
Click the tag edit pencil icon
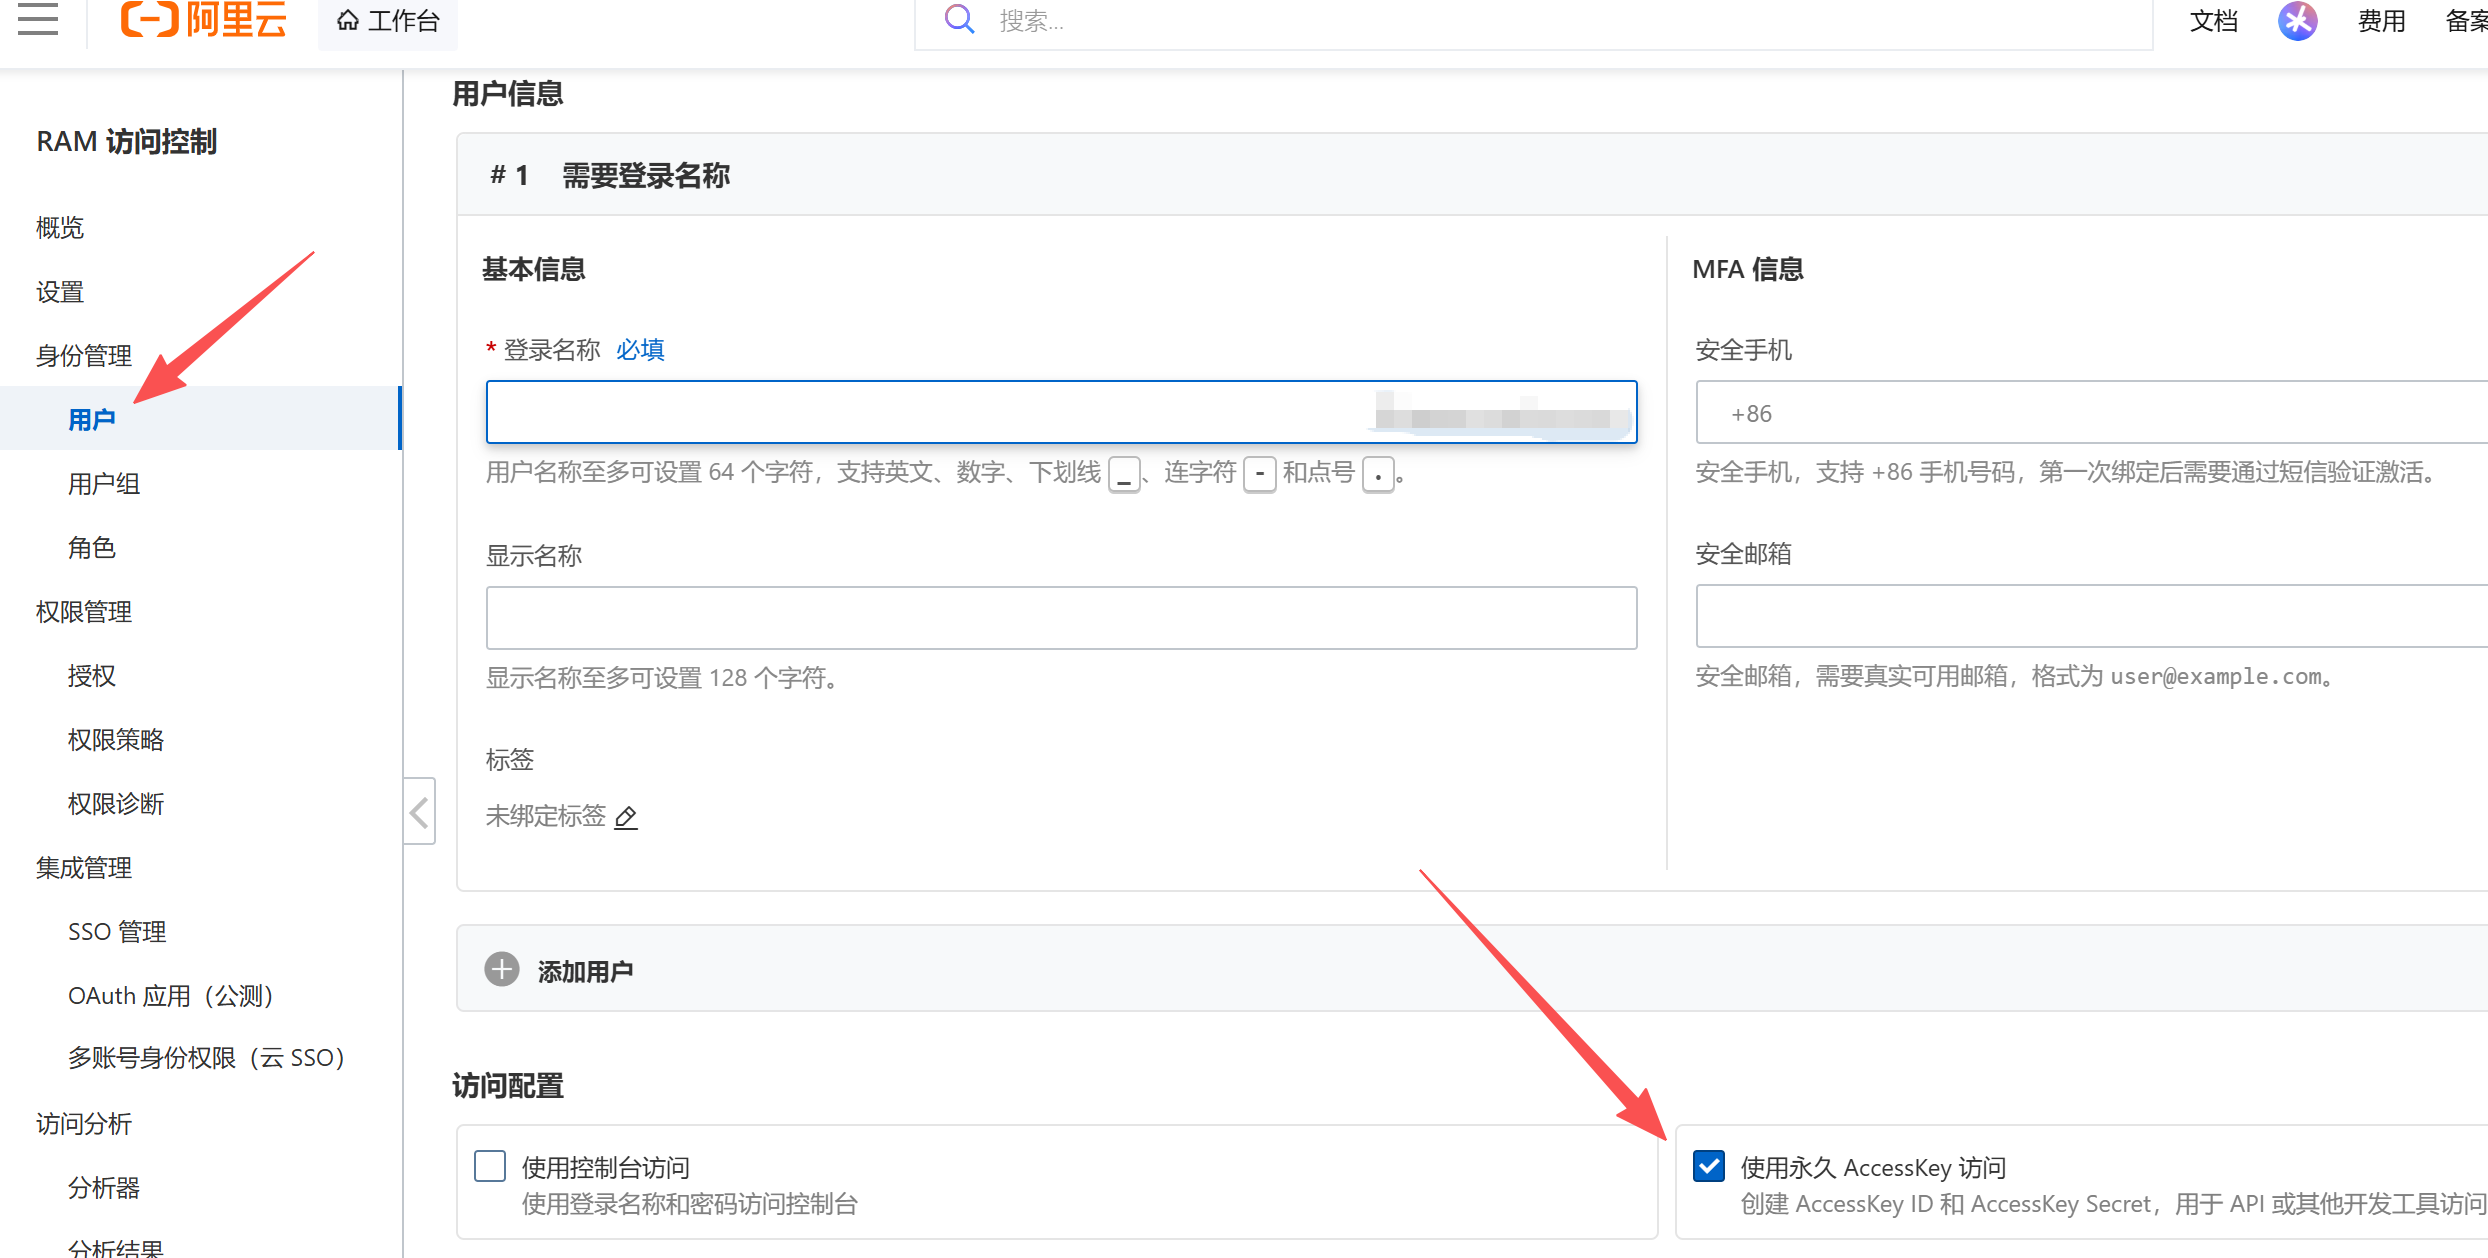pyautogui.click(x=626, y=817)
